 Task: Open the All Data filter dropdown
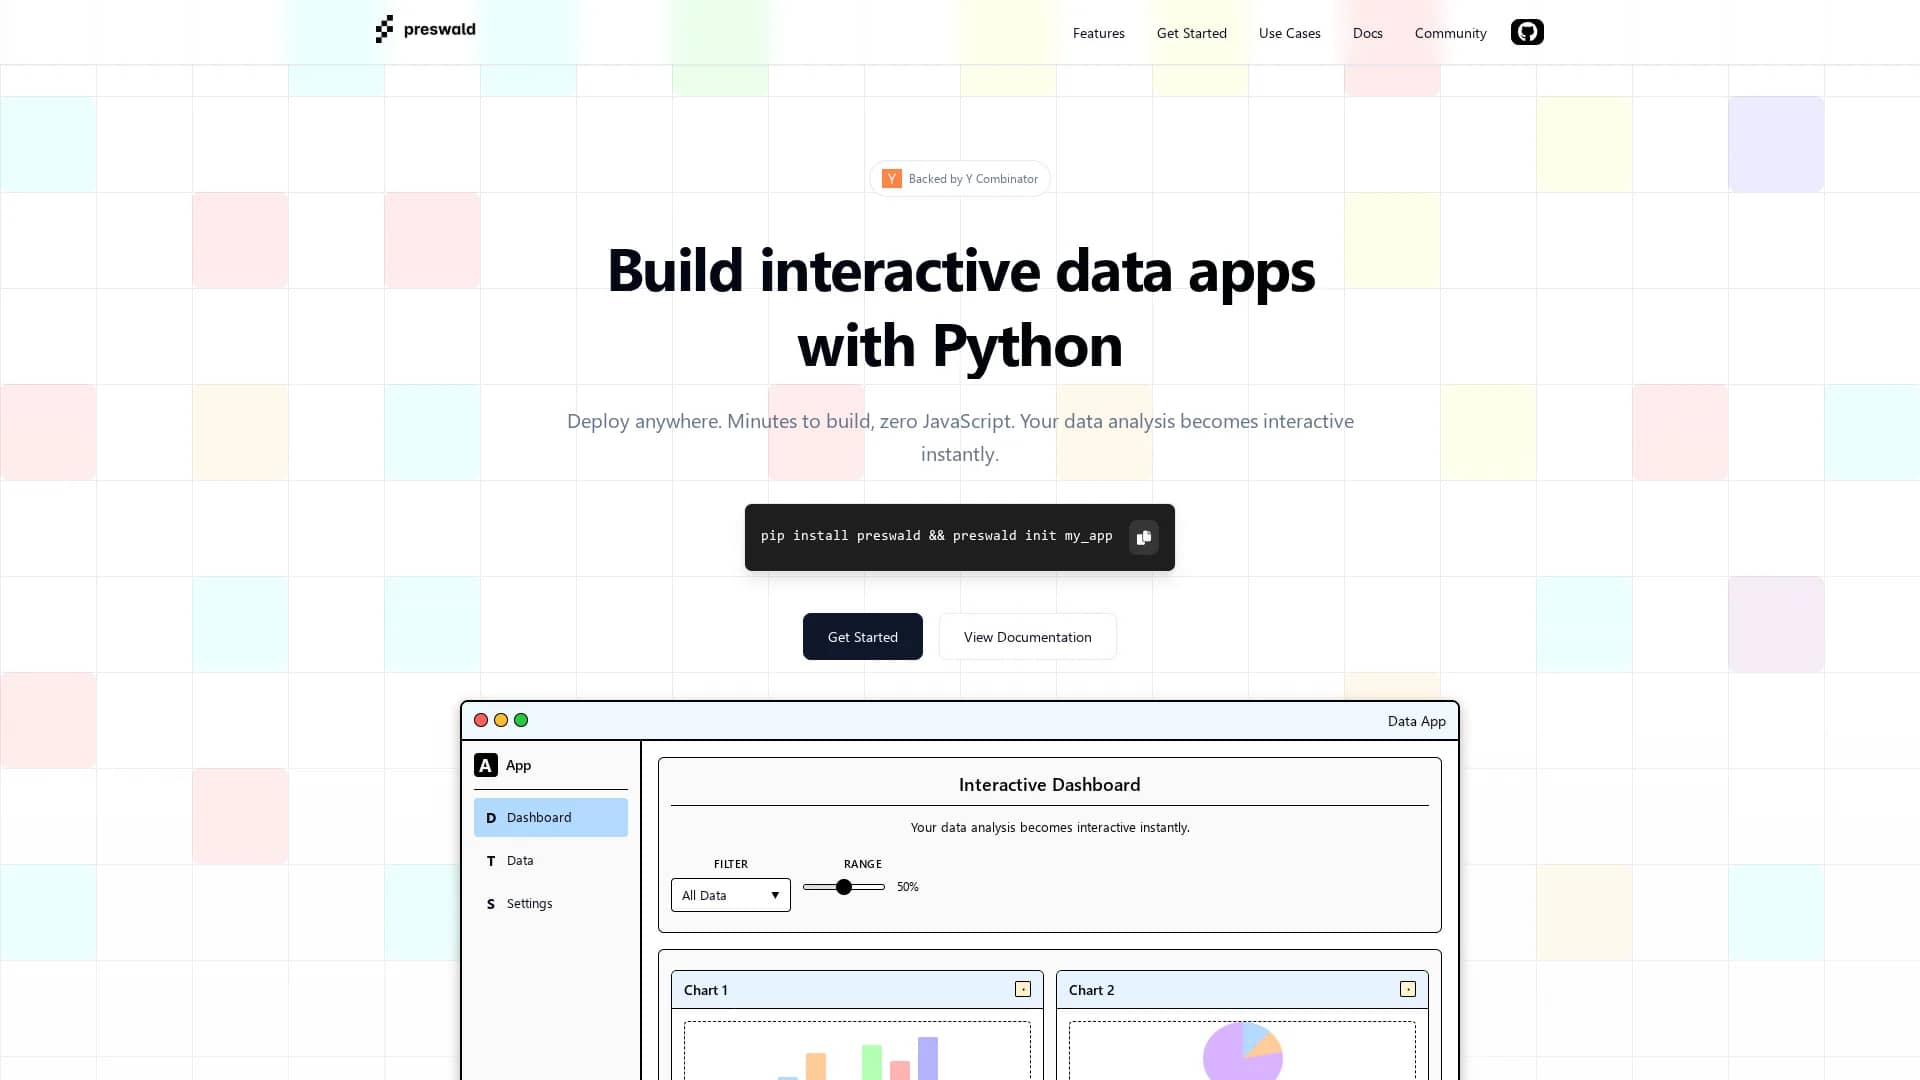[730, 895]
